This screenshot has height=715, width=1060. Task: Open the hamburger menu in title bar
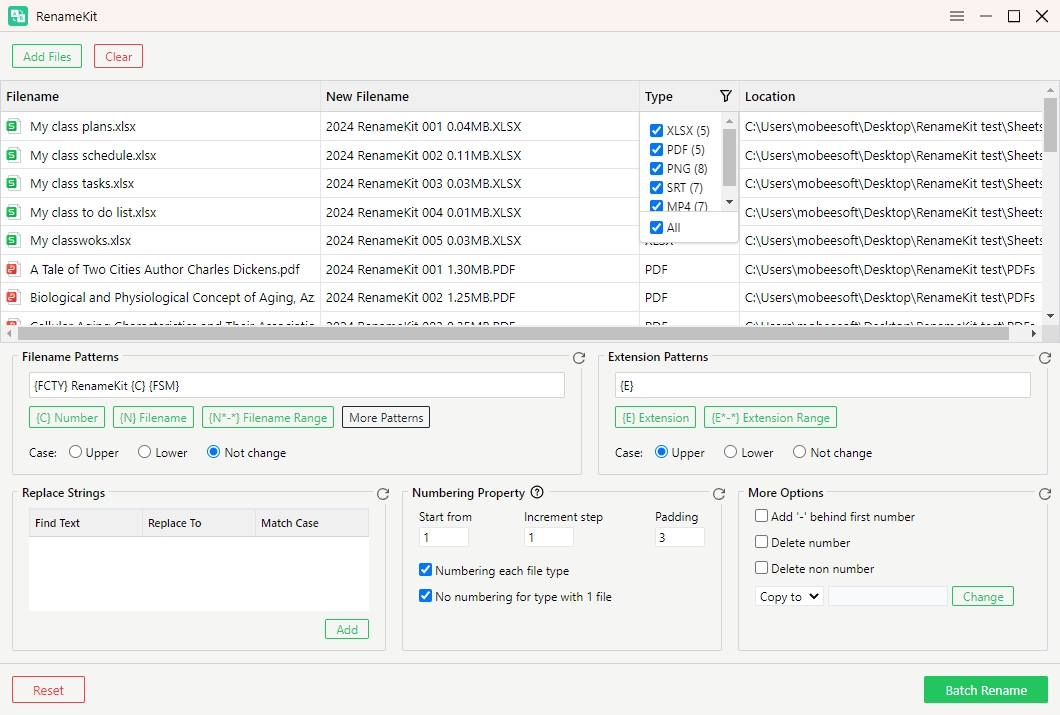(x=957, y=16)
